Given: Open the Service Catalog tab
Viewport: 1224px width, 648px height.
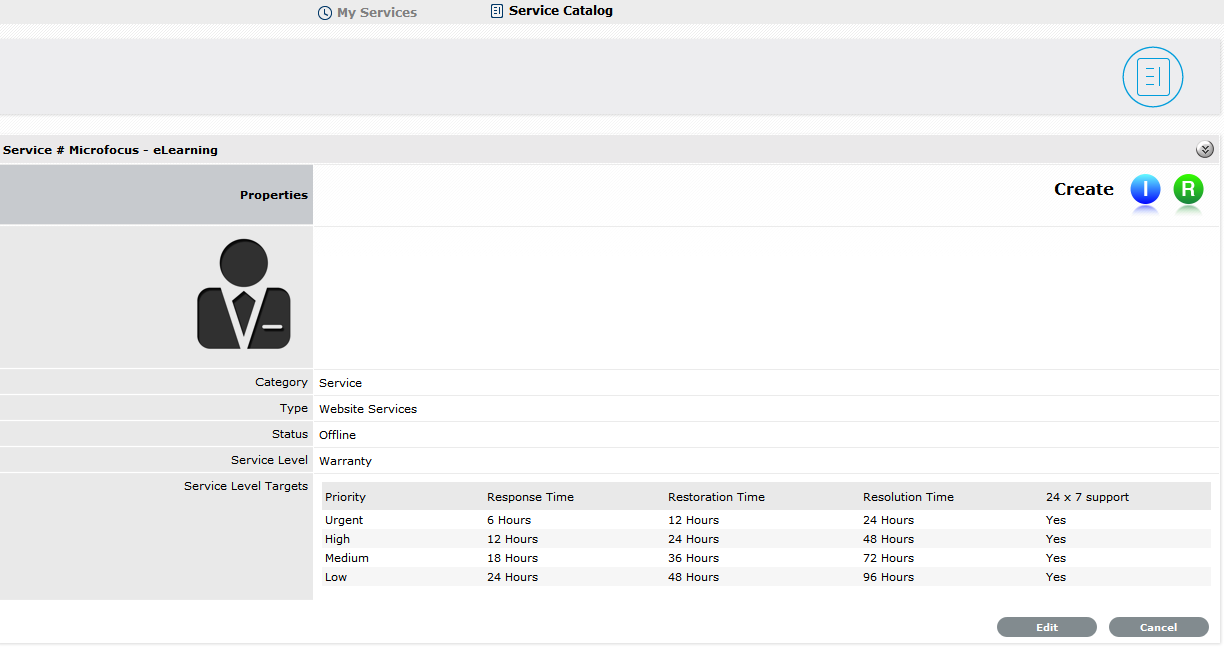Looking at the screenshot, I should point(560,11).
